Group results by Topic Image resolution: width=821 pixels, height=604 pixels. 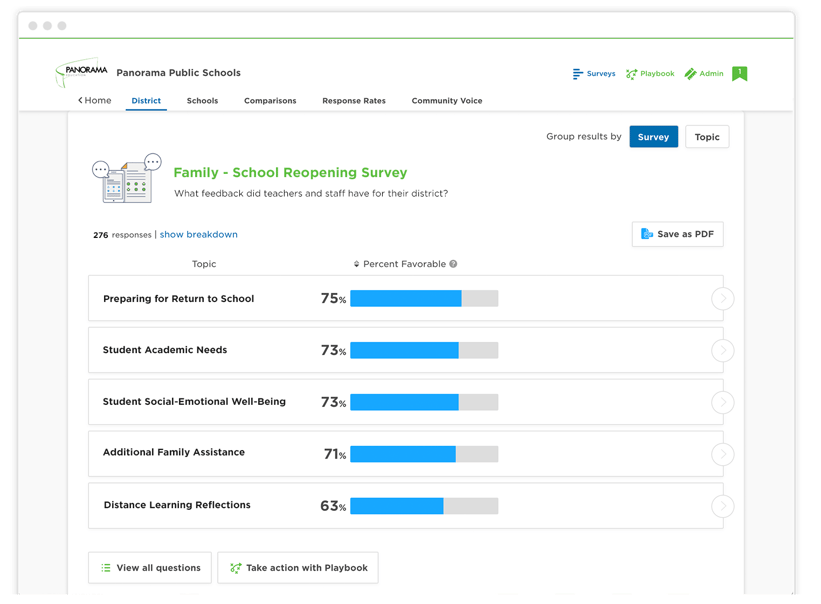pos(707,137)
